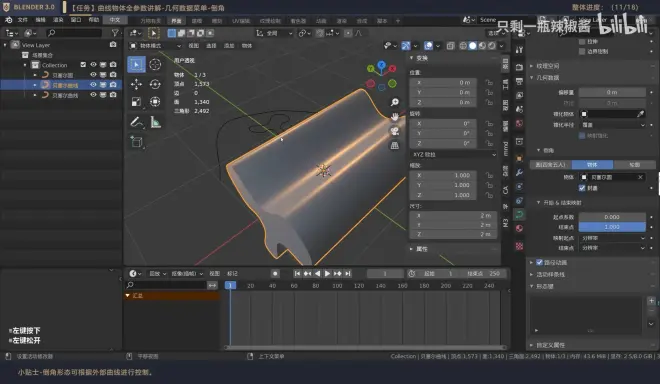Open the Global transform orientation dropdown
Screen dimensions: 660x384
tap(274, 33)
